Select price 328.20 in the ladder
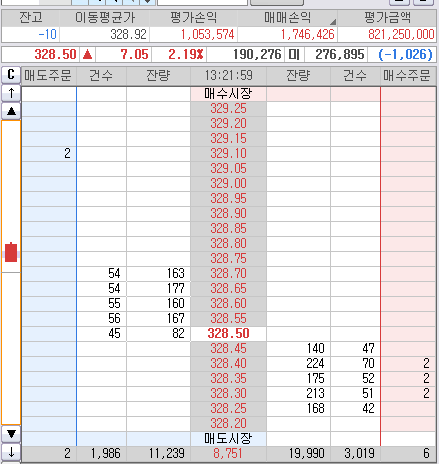This screenshot has width=439, height=464. click(x=228, y=424)
